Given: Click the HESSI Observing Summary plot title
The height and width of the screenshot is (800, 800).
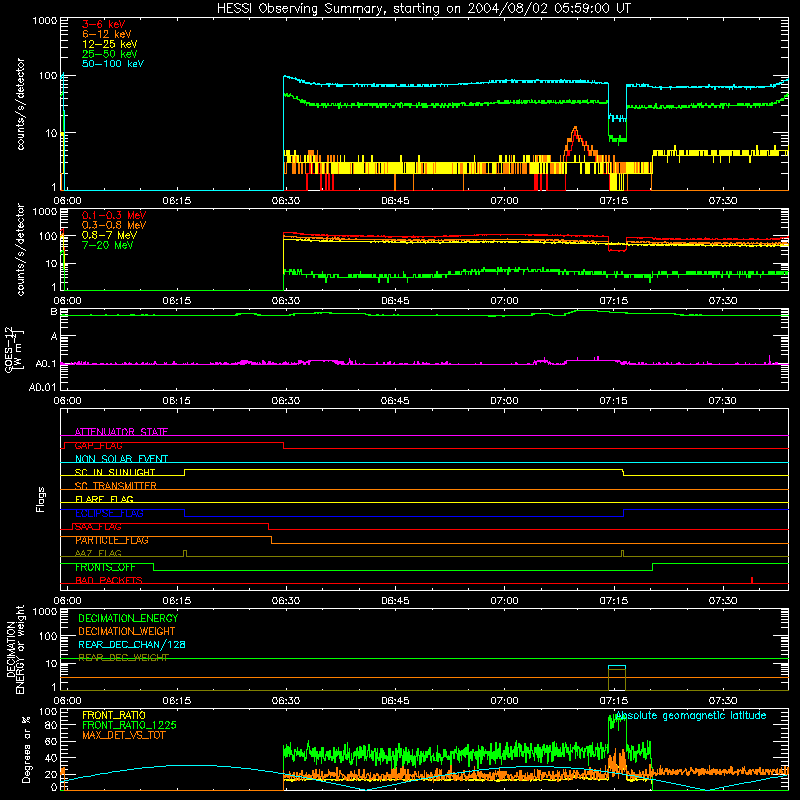Looking at the screenshot, I should (423, 9).
